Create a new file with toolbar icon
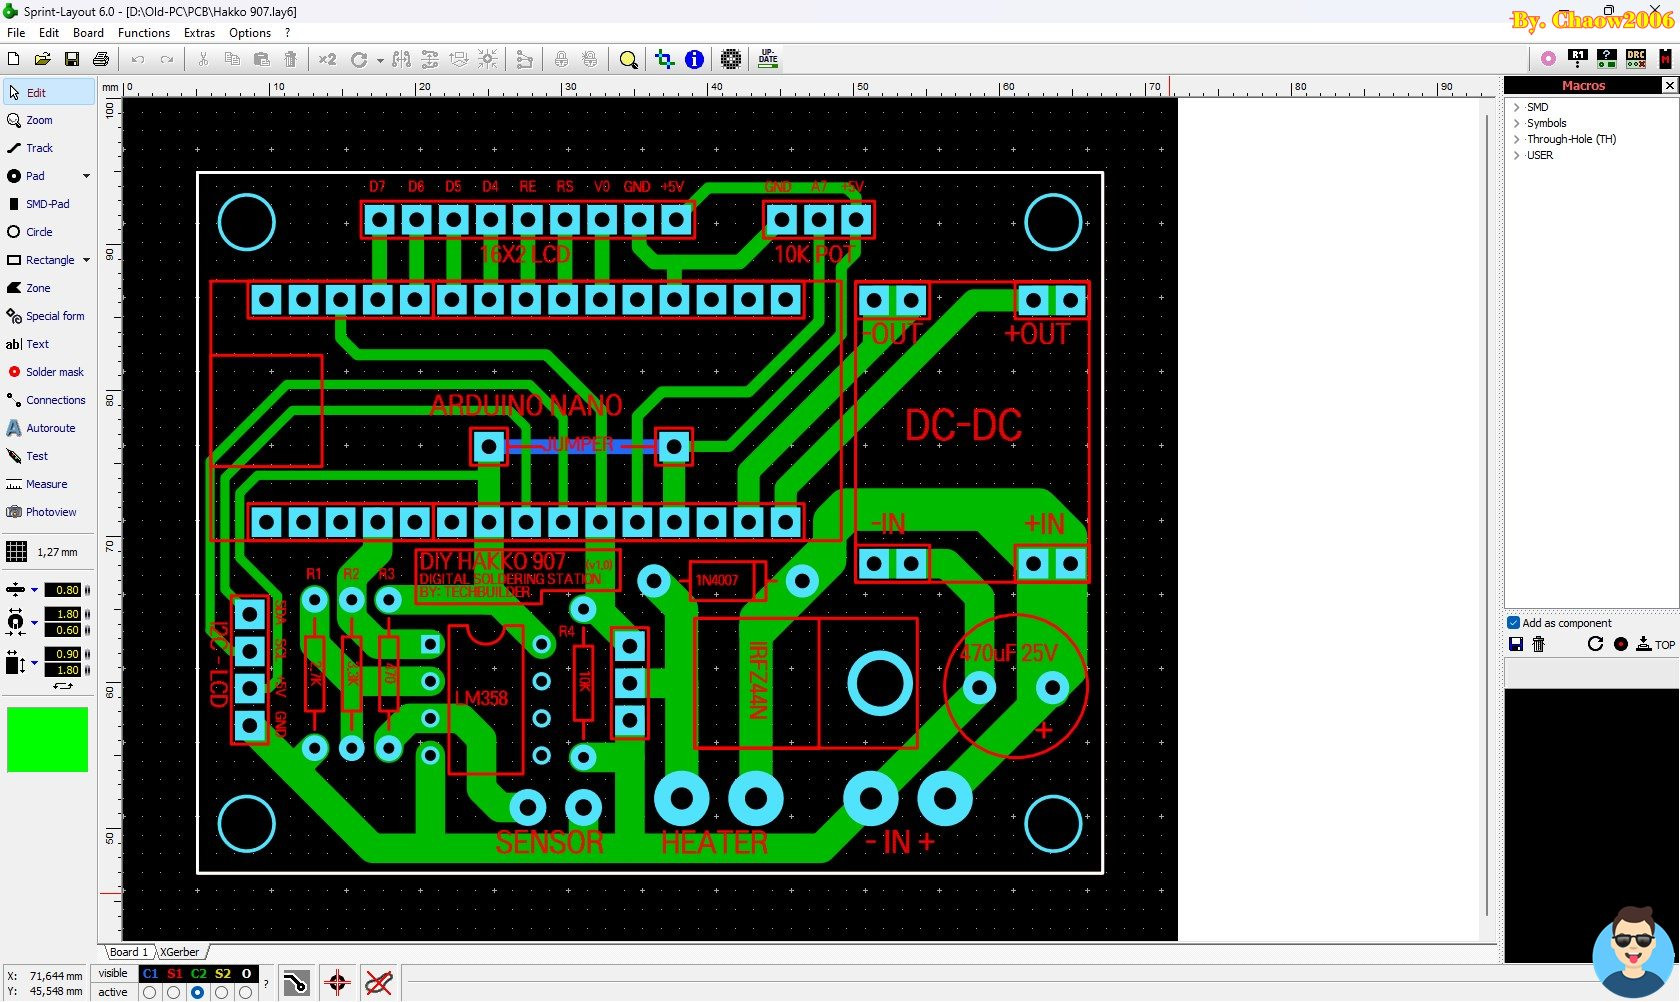The height and width of the screenshot is (1002, 1680). click(x=14, y=59)
